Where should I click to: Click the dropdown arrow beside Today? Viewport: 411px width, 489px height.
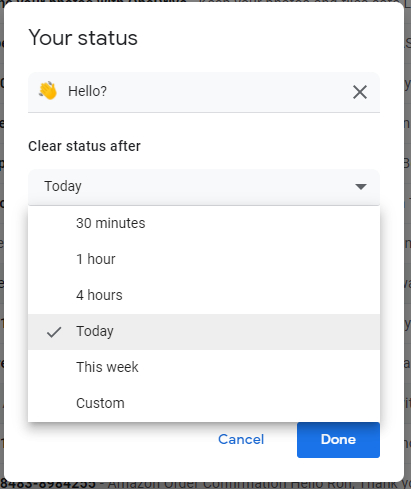[x=361, y=186]
